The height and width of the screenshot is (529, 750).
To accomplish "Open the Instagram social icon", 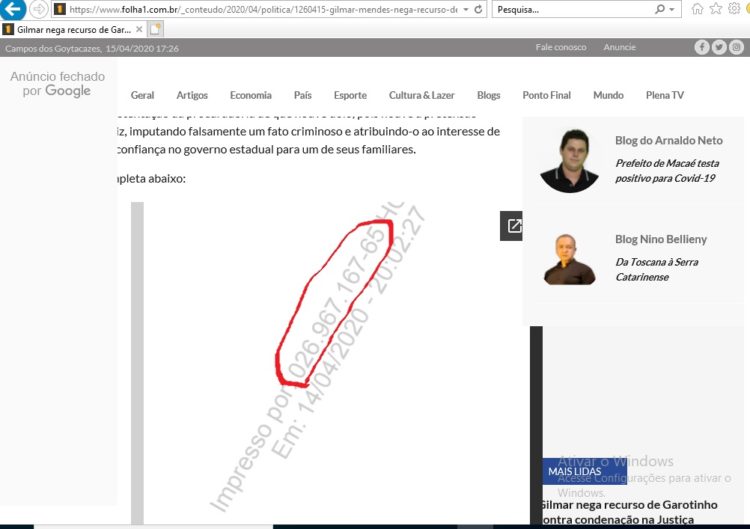I will (x=736, y=47).
